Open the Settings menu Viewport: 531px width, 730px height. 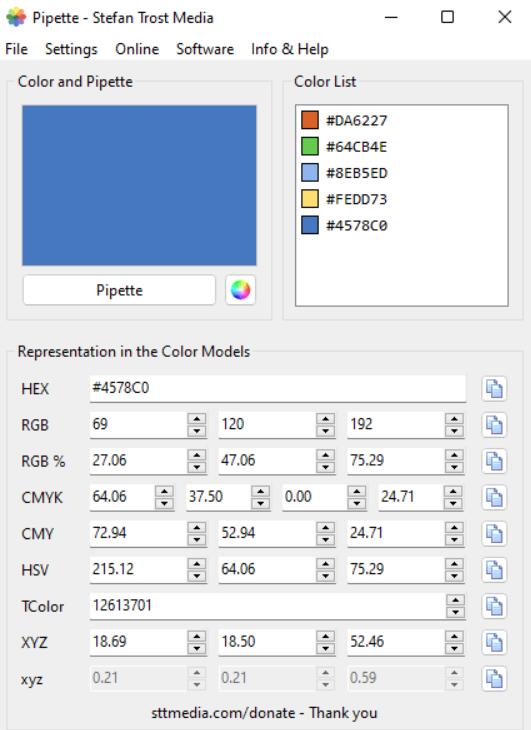pos(71,49)
